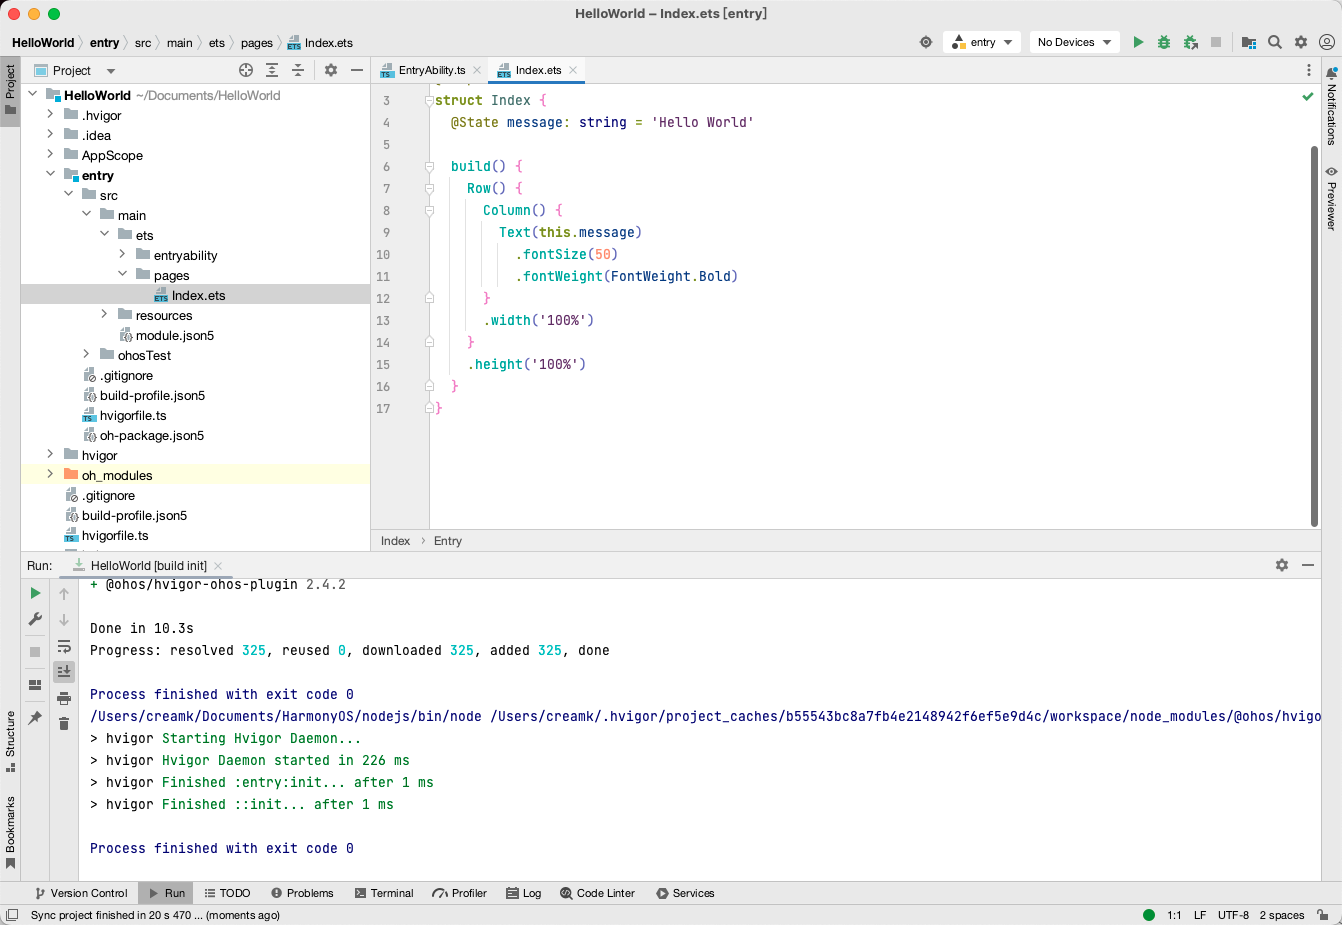Image resolution: width=1342 pixels, height=925 pixels.
Task: Open the Log tool window
Action: point(524,893)
